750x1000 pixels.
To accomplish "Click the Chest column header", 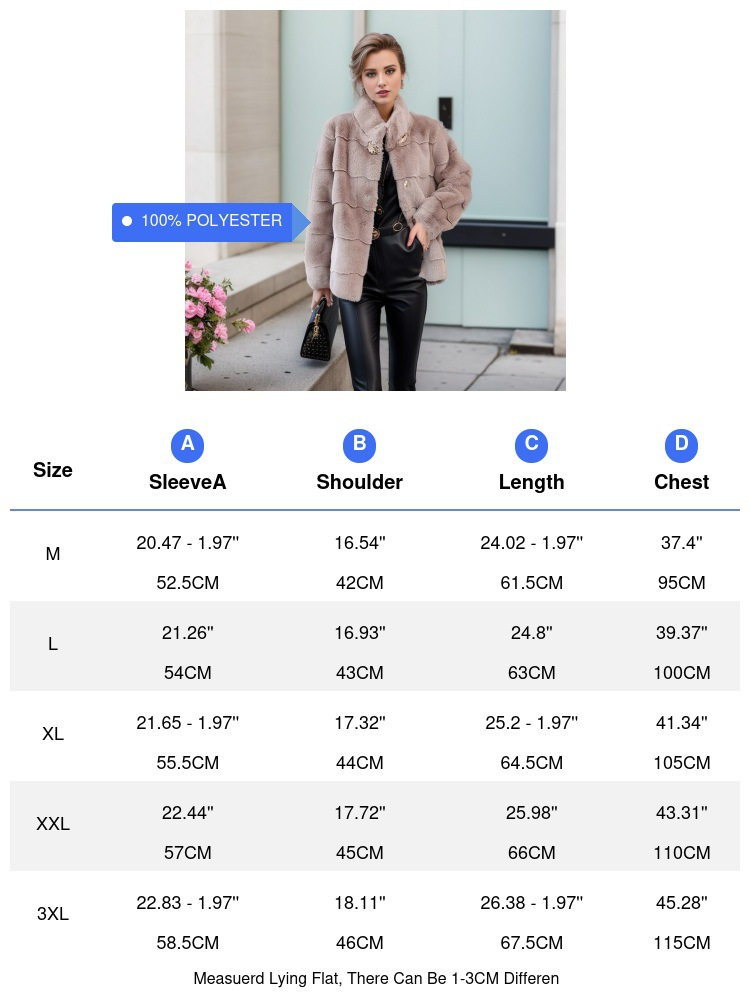I will (681, 482).
